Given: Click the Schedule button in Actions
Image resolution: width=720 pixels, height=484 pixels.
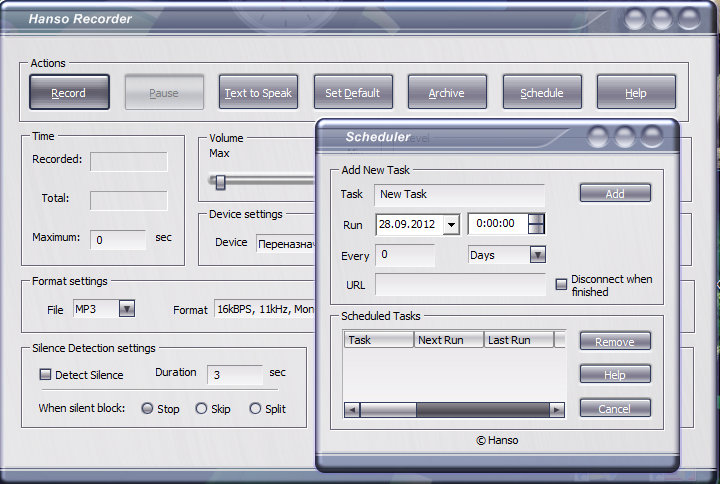Looking at the screenshot, I should coord(542,92).
